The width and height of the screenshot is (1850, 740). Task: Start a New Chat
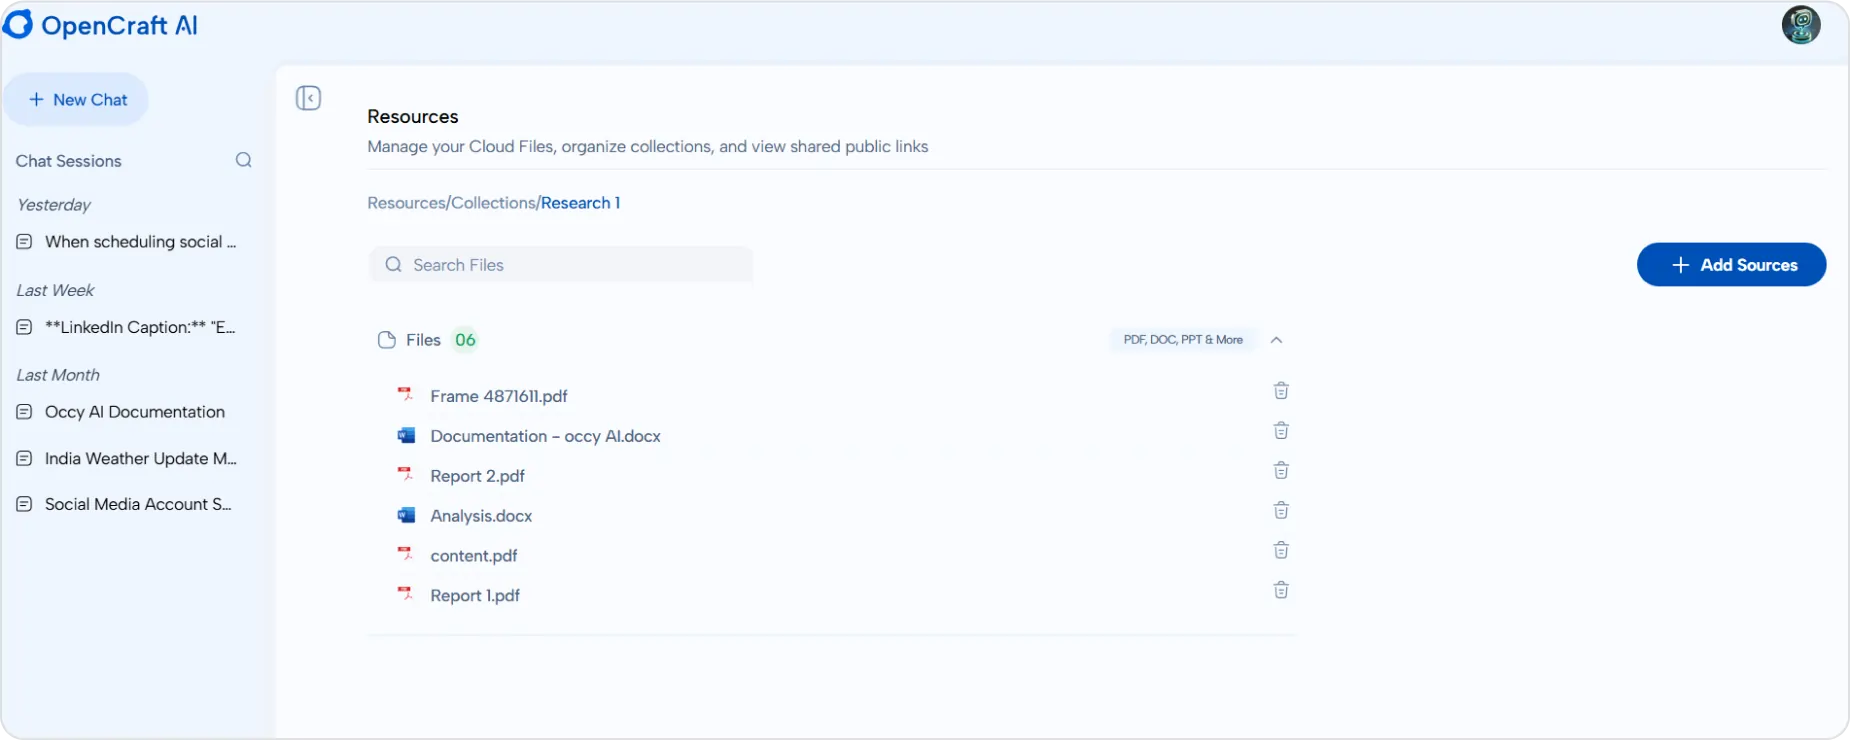click(x=77, y=100)
